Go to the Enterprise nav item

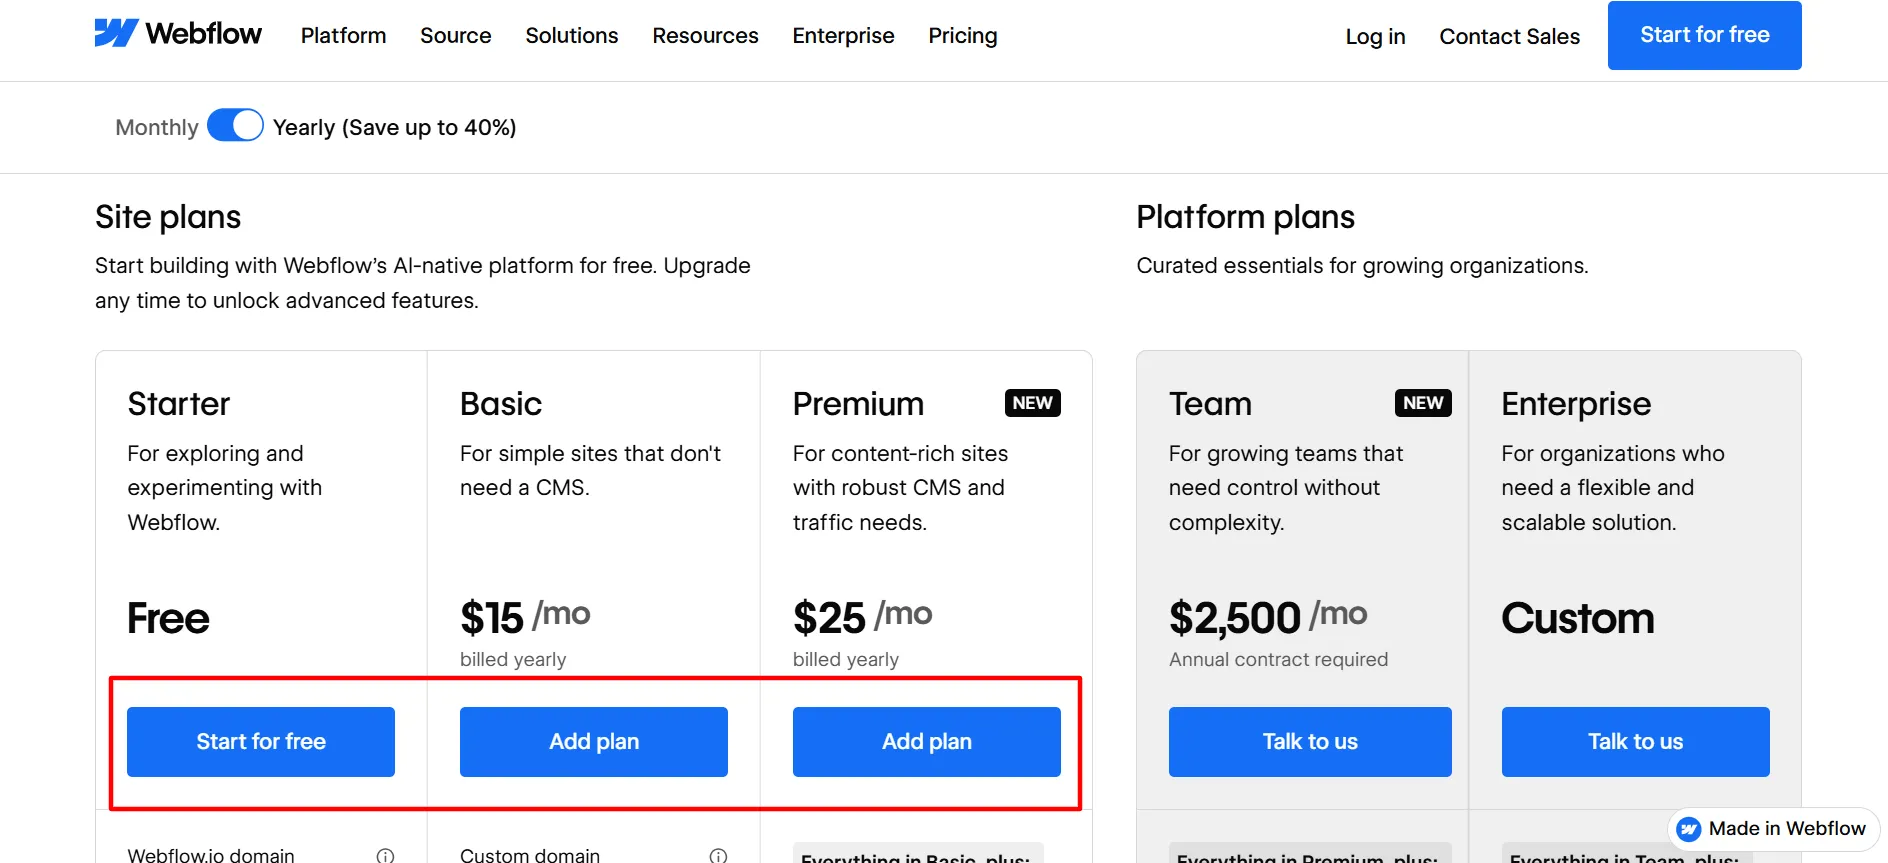[x=843, y=36]
